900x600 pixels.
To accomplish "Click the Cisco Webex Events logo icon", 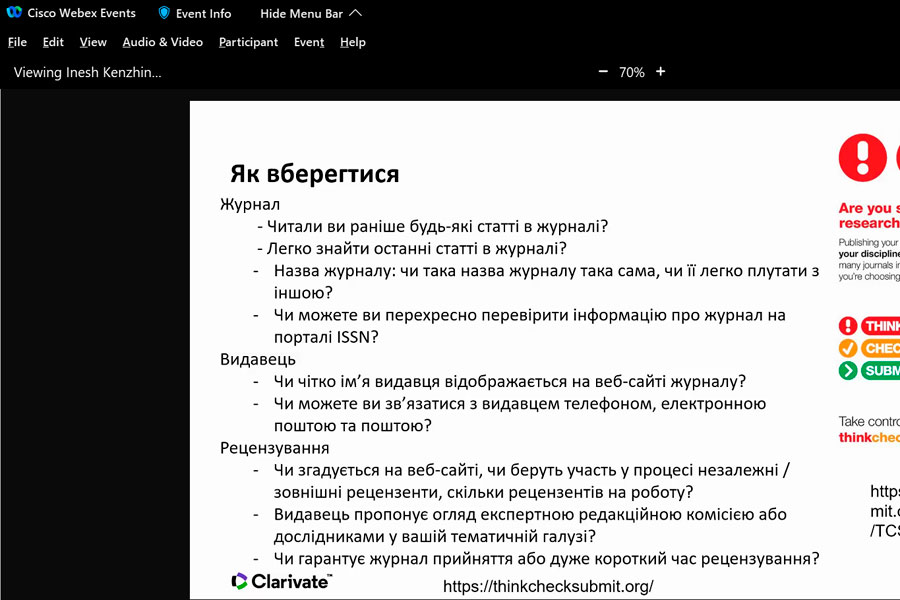I will click(x=14, y=12).
